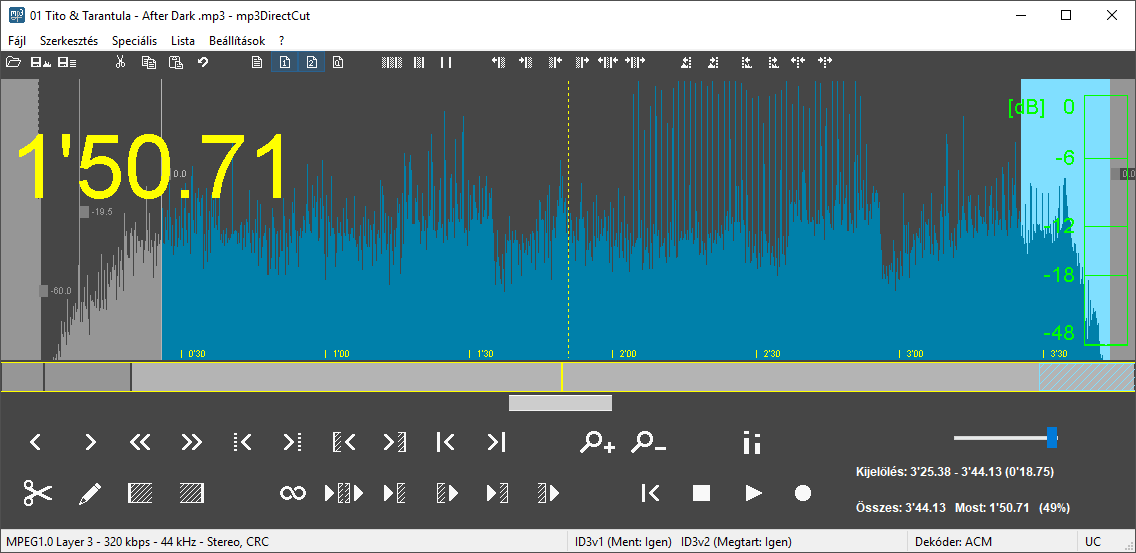This screenshot has height=553, width=1136.
Task: Click the Összes 3'44.13 total text
Action: (x=901, y=508)
